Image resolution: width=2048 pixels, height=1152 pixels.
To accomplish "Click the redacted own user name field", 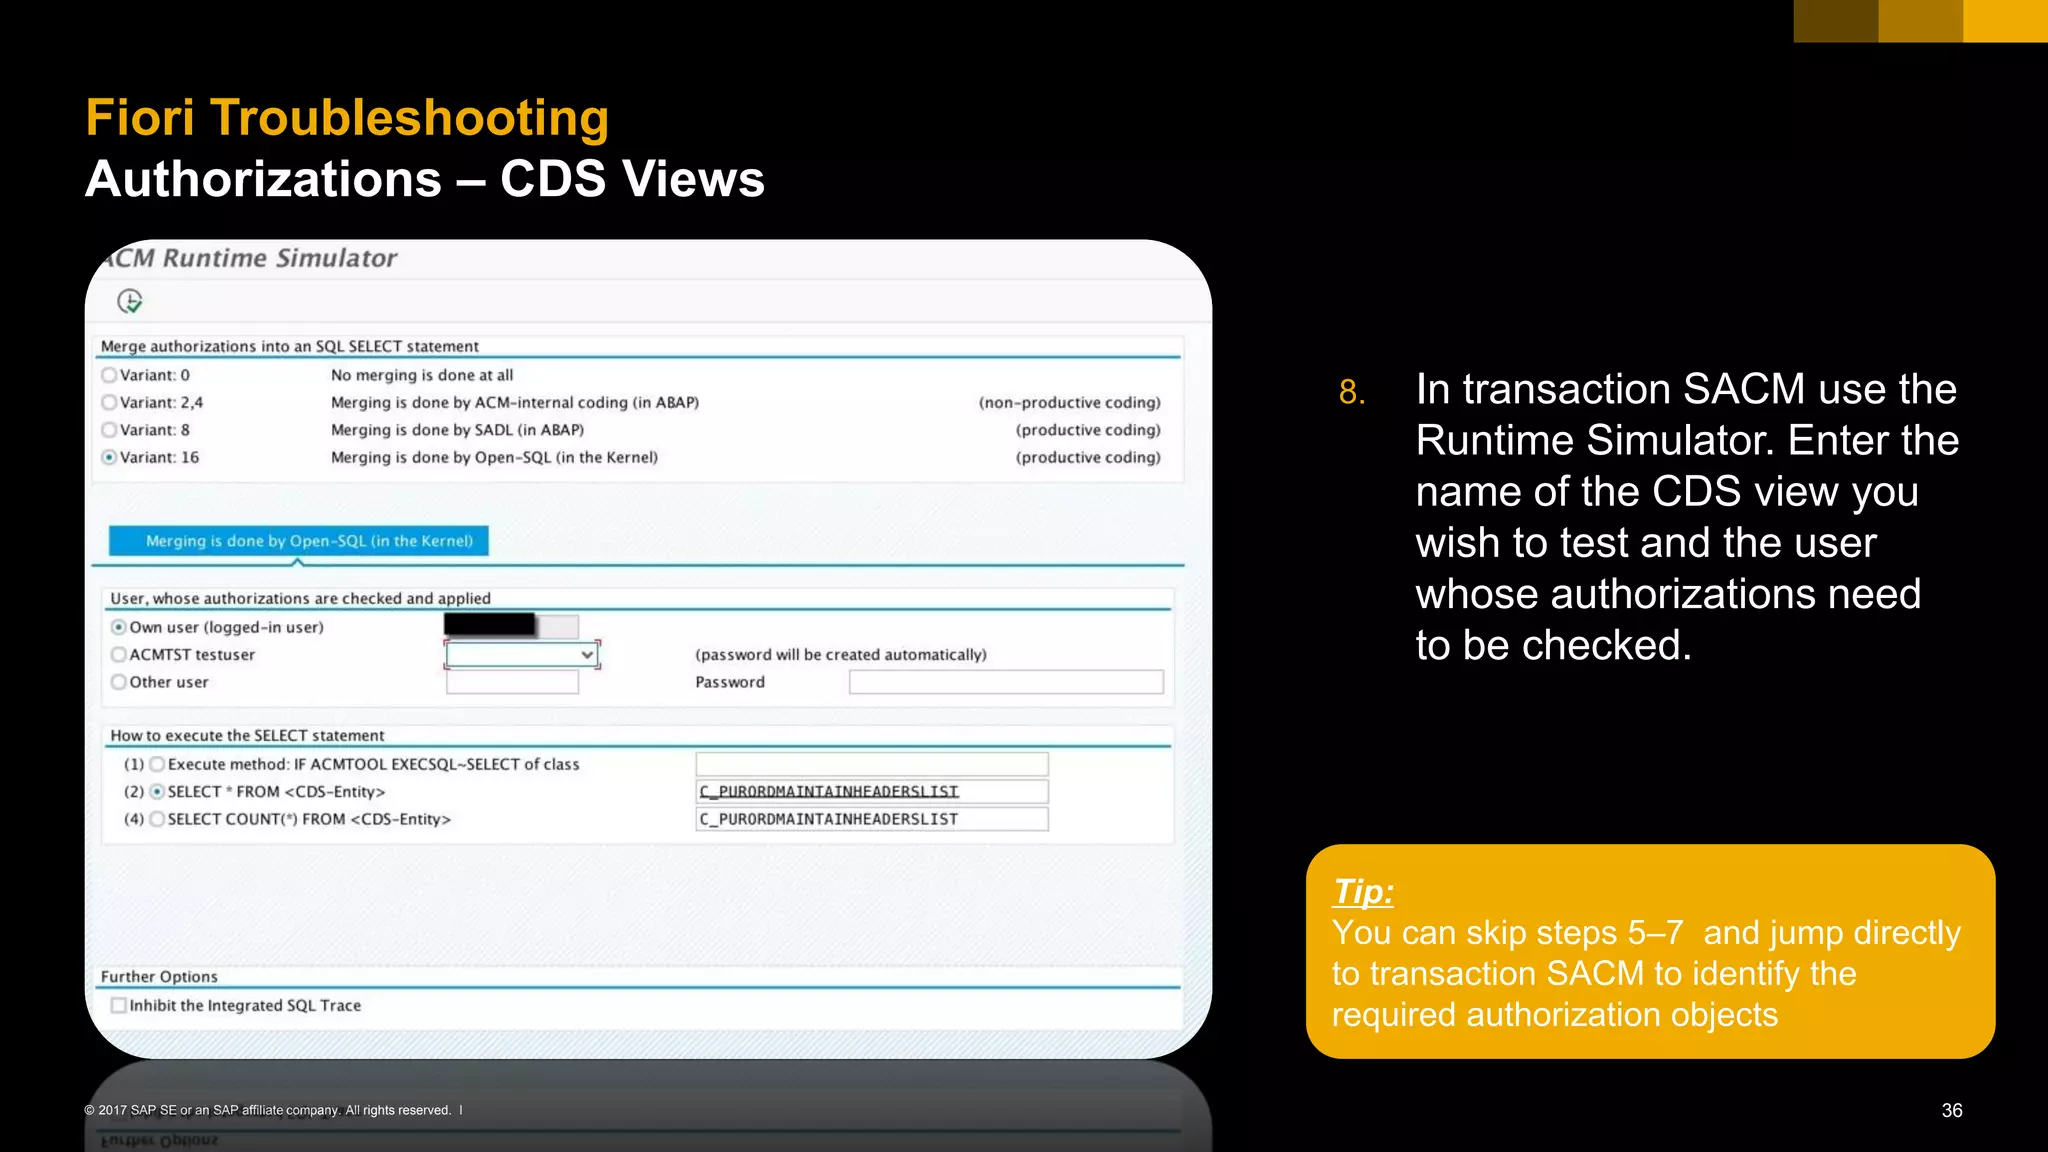I will 511,626.
